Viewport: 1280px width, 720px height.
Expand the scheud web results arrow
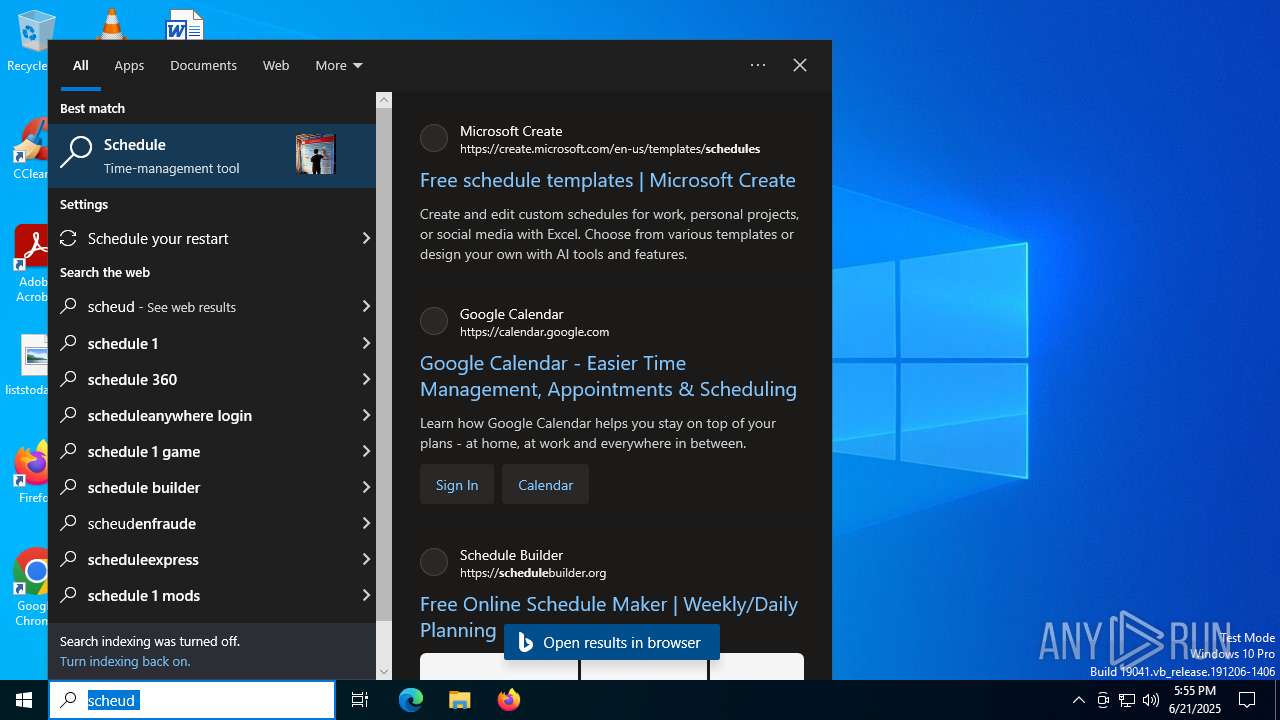pos(366,306)
